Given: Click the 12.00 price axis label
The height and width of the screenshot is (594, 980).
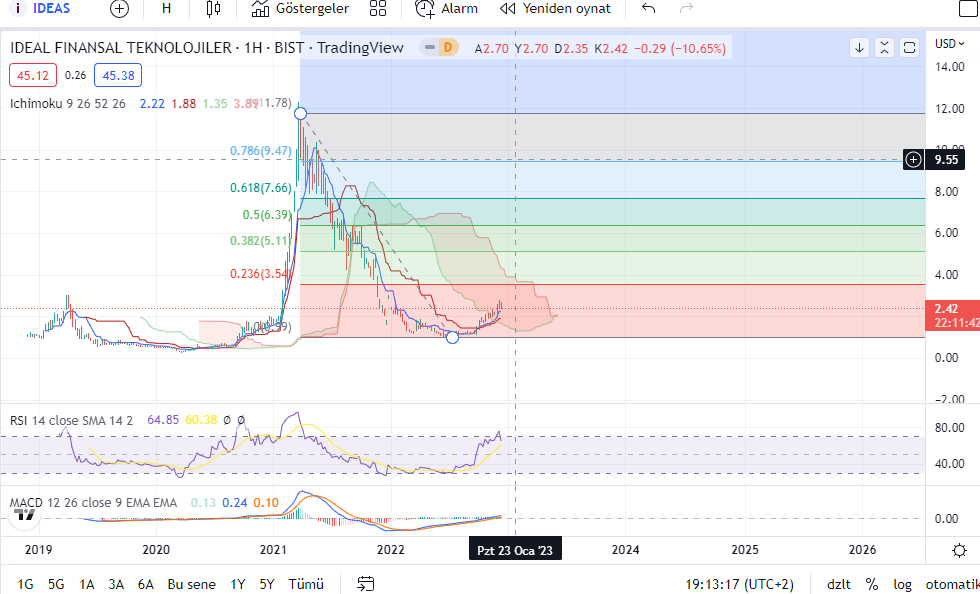Looking at the screenshot, I should tap(949, 109).
